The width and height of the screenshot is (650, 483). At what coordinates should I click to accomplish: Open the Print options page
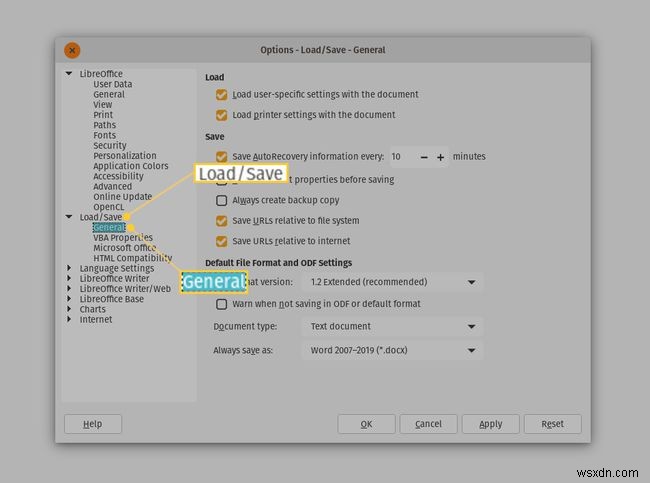pyautogui.click(x=103, y=114)
